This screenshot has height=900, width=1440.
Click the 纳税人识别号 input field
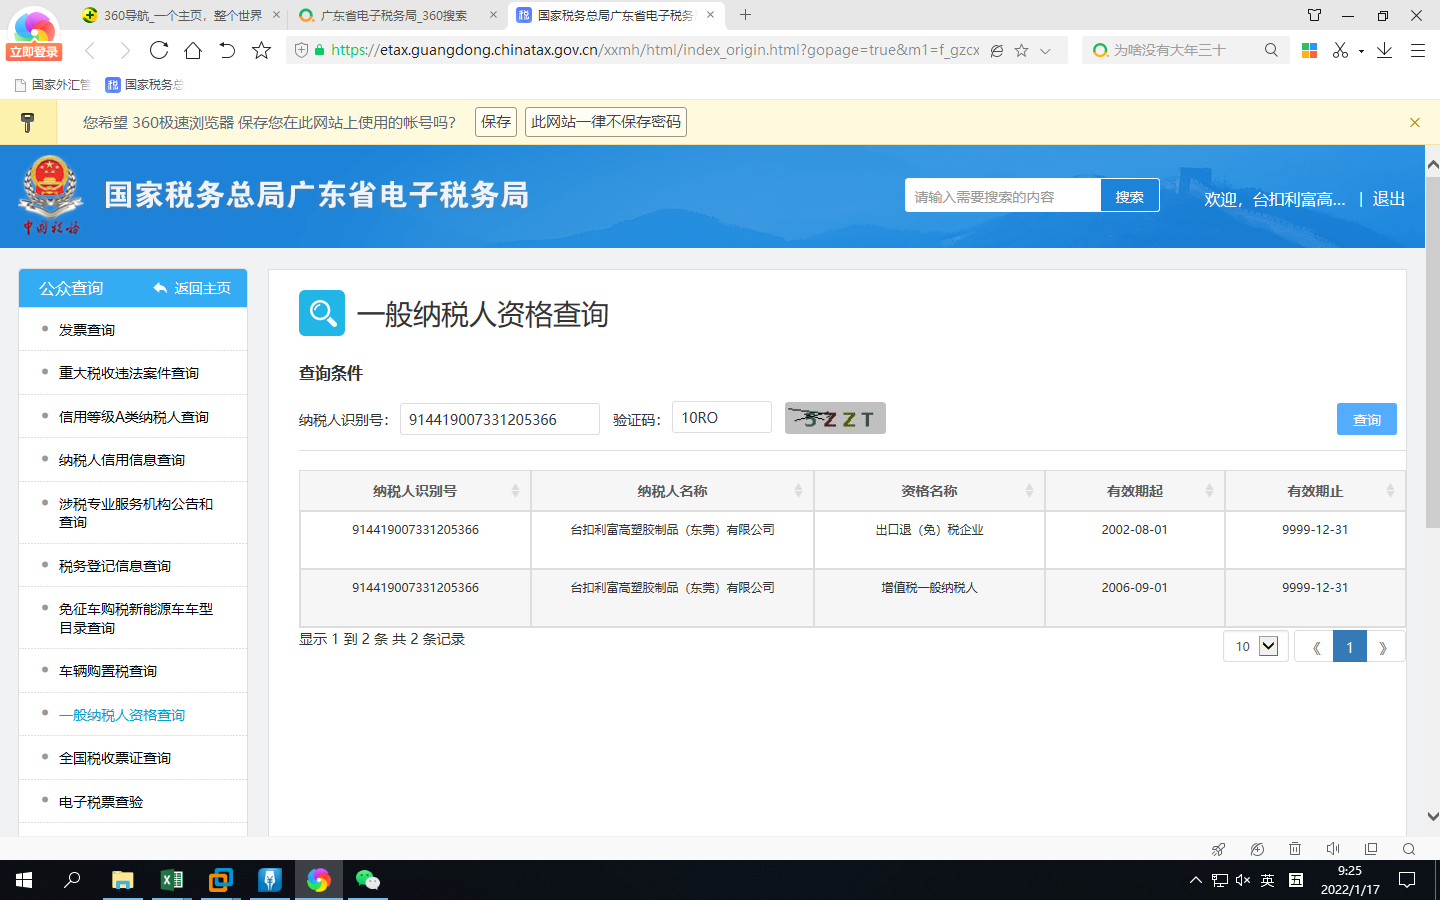tap(499, 419)
